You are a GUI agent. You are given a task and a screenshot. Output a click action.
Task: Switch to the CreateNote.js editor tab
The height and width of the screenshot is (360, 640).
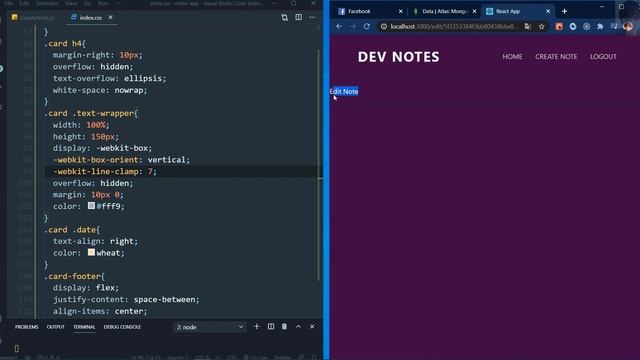pyautogui.click(x=33, y=18)
